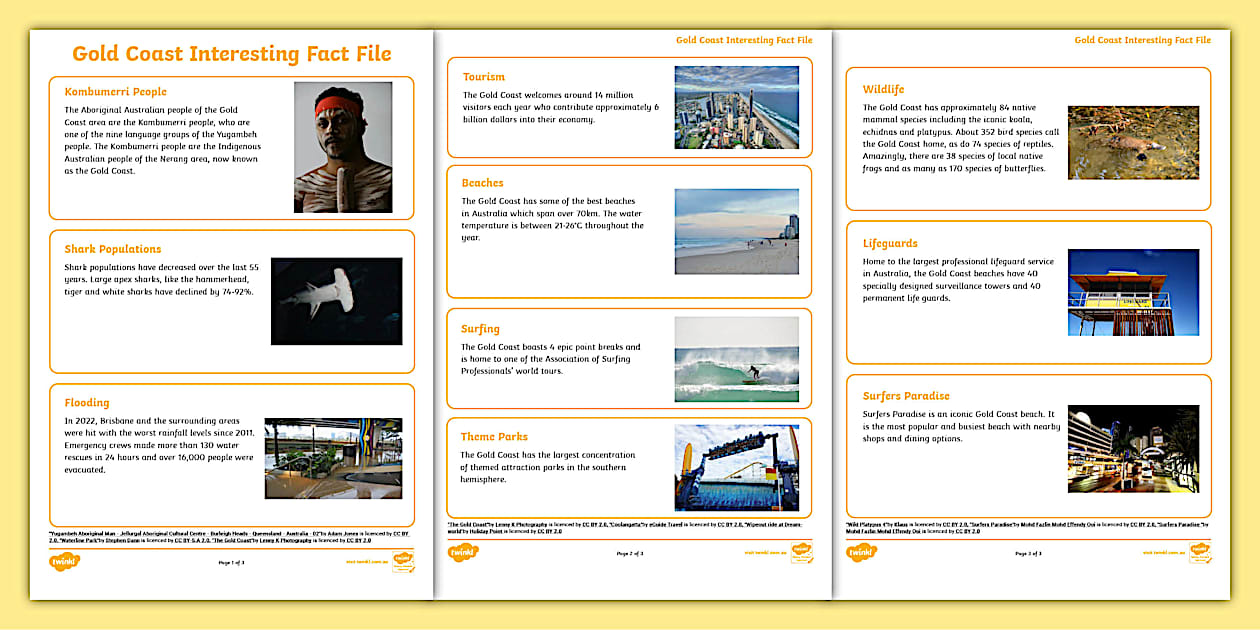Click the Kombumerri man portrait photo

pyautogui.click(x=343, y=147)
